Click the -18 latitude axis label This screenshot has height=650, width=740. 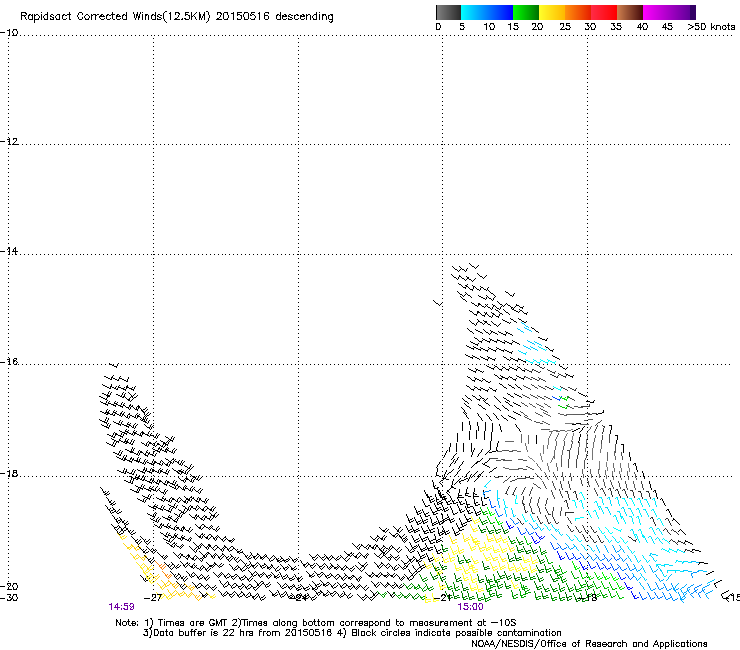[x=9, y=473]
